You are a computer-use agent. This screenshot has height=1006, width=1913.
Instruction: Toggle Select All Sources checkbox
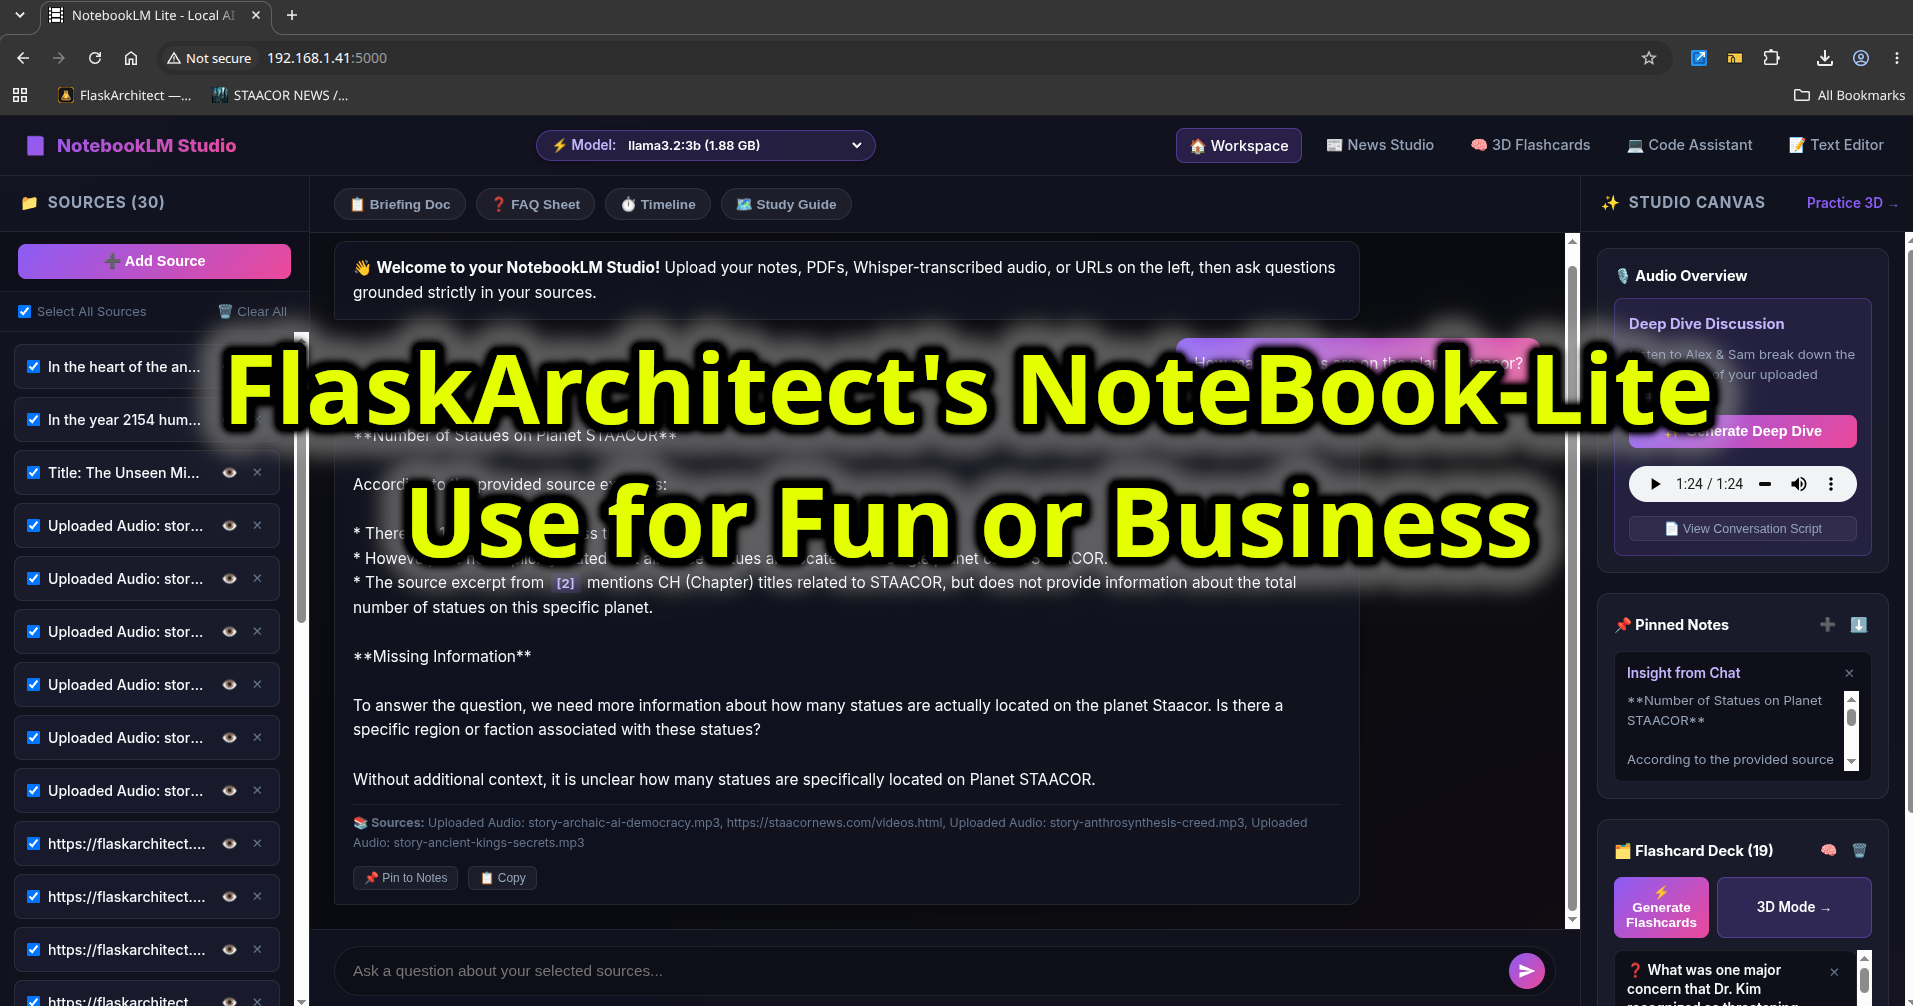tap(25, 311)
